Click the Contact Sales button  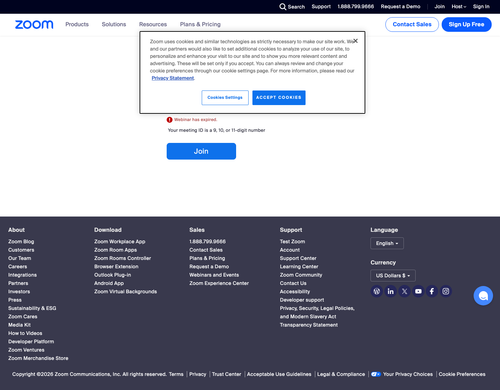tap(412, 24)
